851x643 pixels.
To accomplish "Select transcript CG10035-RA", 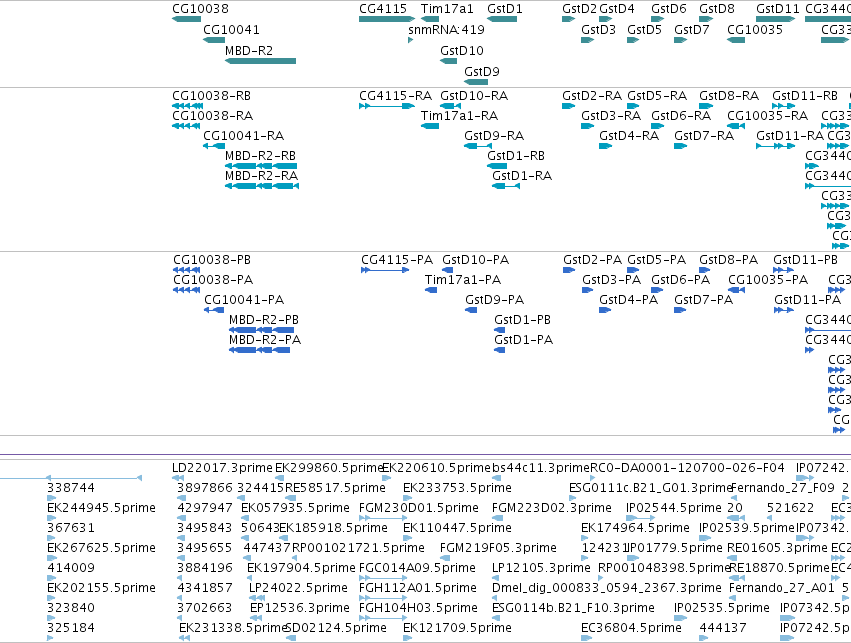I will (x=736, y=126).
